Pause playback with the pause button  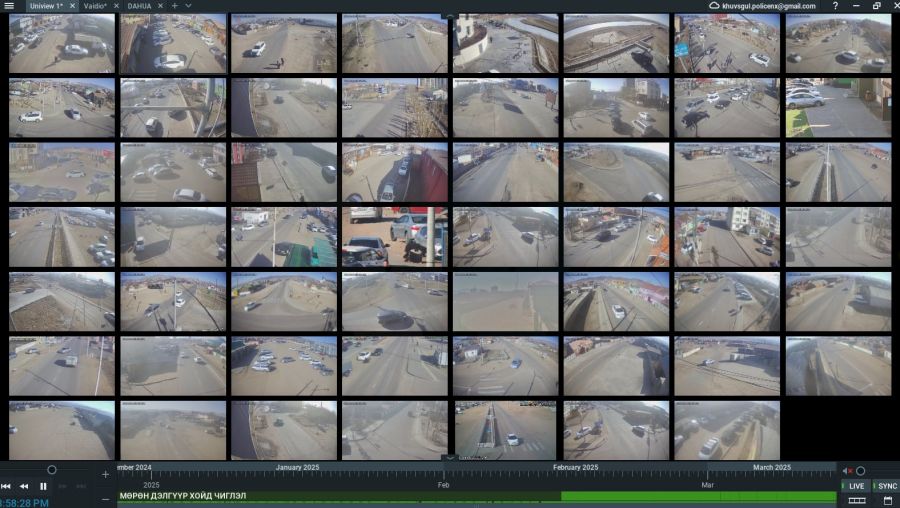point(43,486)
